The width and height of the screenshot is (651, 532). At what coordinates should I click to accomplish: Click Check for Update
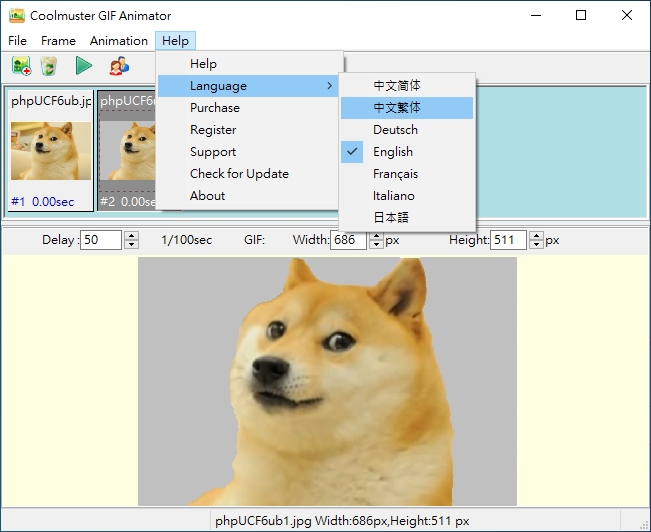point(247,174)
